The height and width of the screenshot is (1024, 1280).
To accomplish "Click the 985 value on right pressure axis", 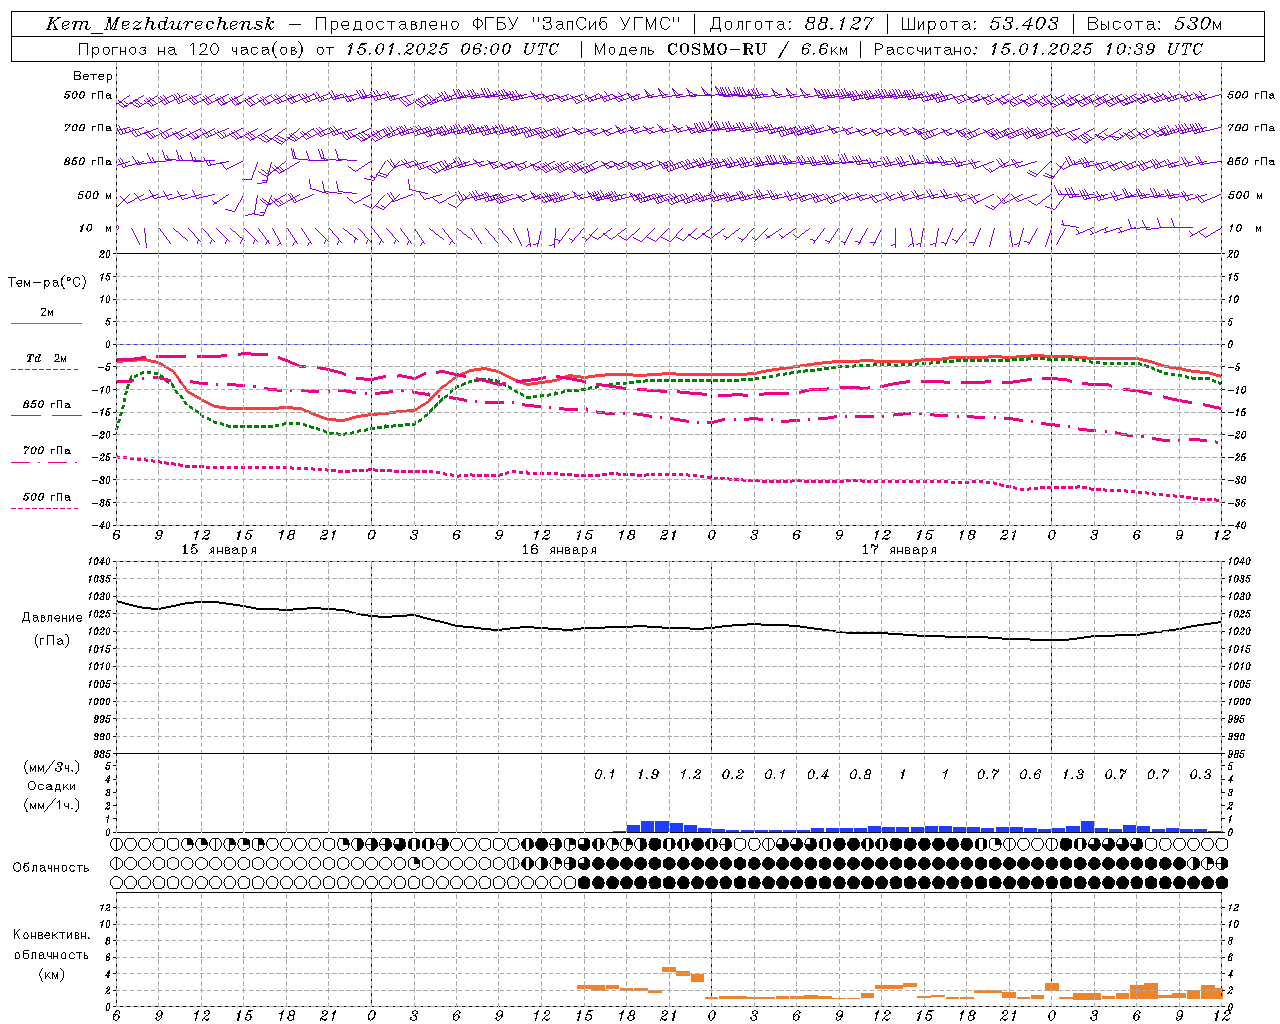I will (1239, 754).
